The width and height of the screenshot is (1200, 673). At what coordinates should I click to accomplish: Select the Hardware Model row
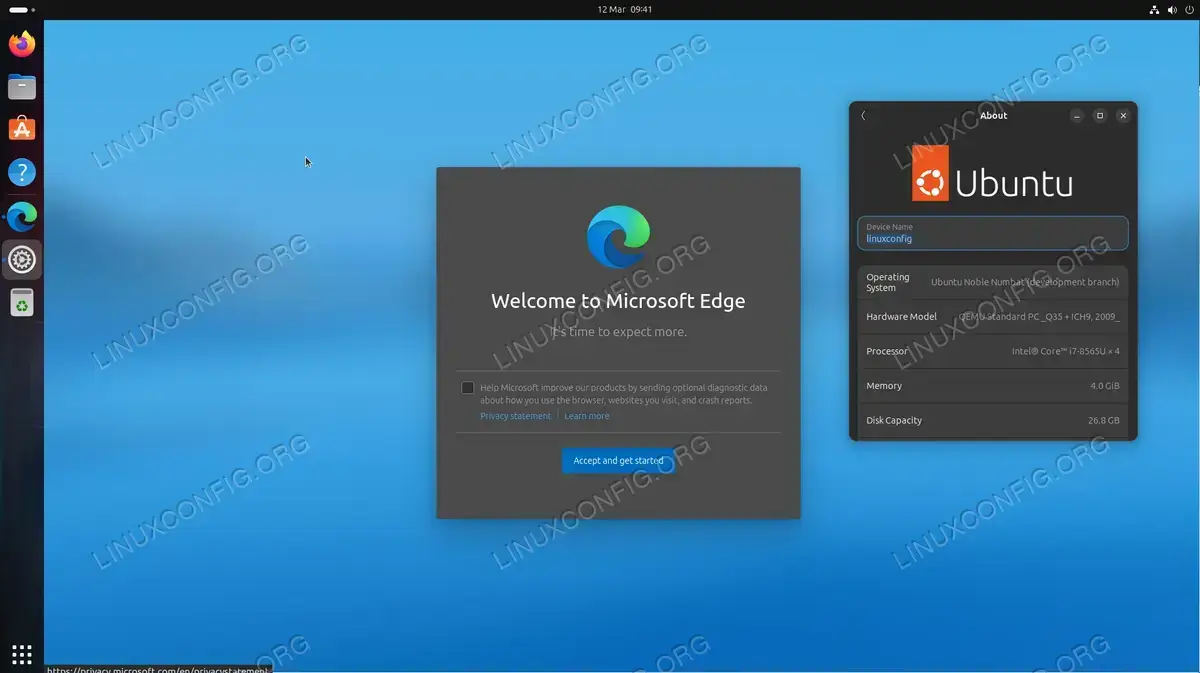993,317
